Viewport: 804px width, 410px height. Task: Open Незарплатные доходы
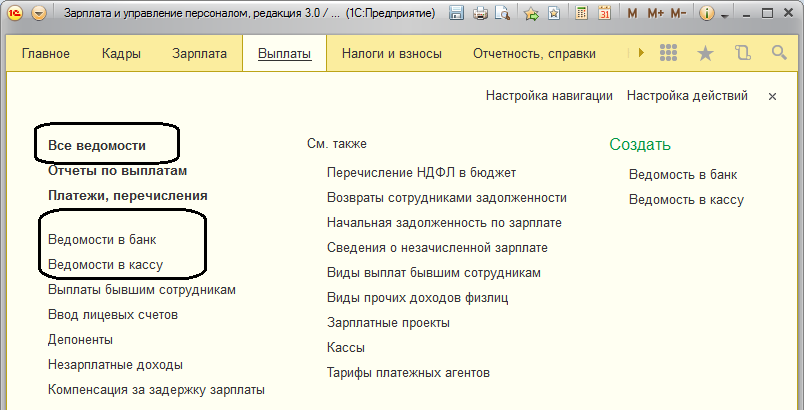[x=115, y=365]
